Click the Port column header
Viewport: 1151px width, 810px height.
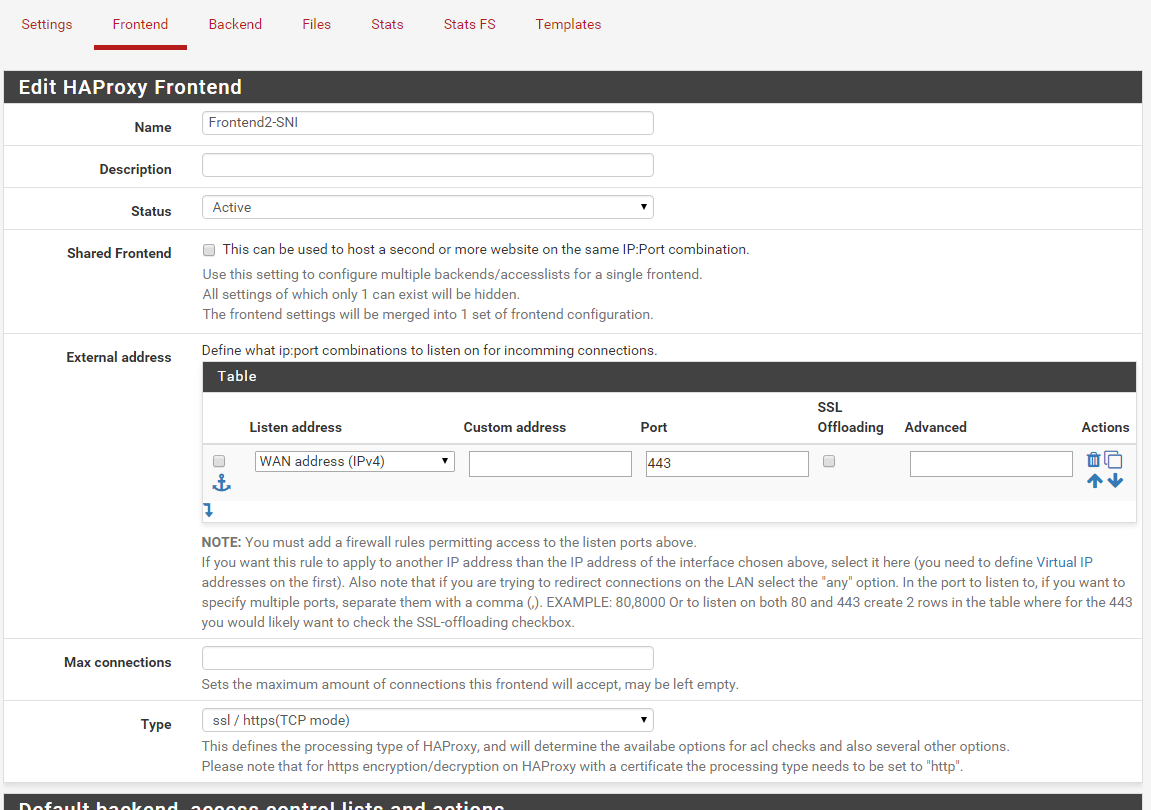(x=653, y=427)
